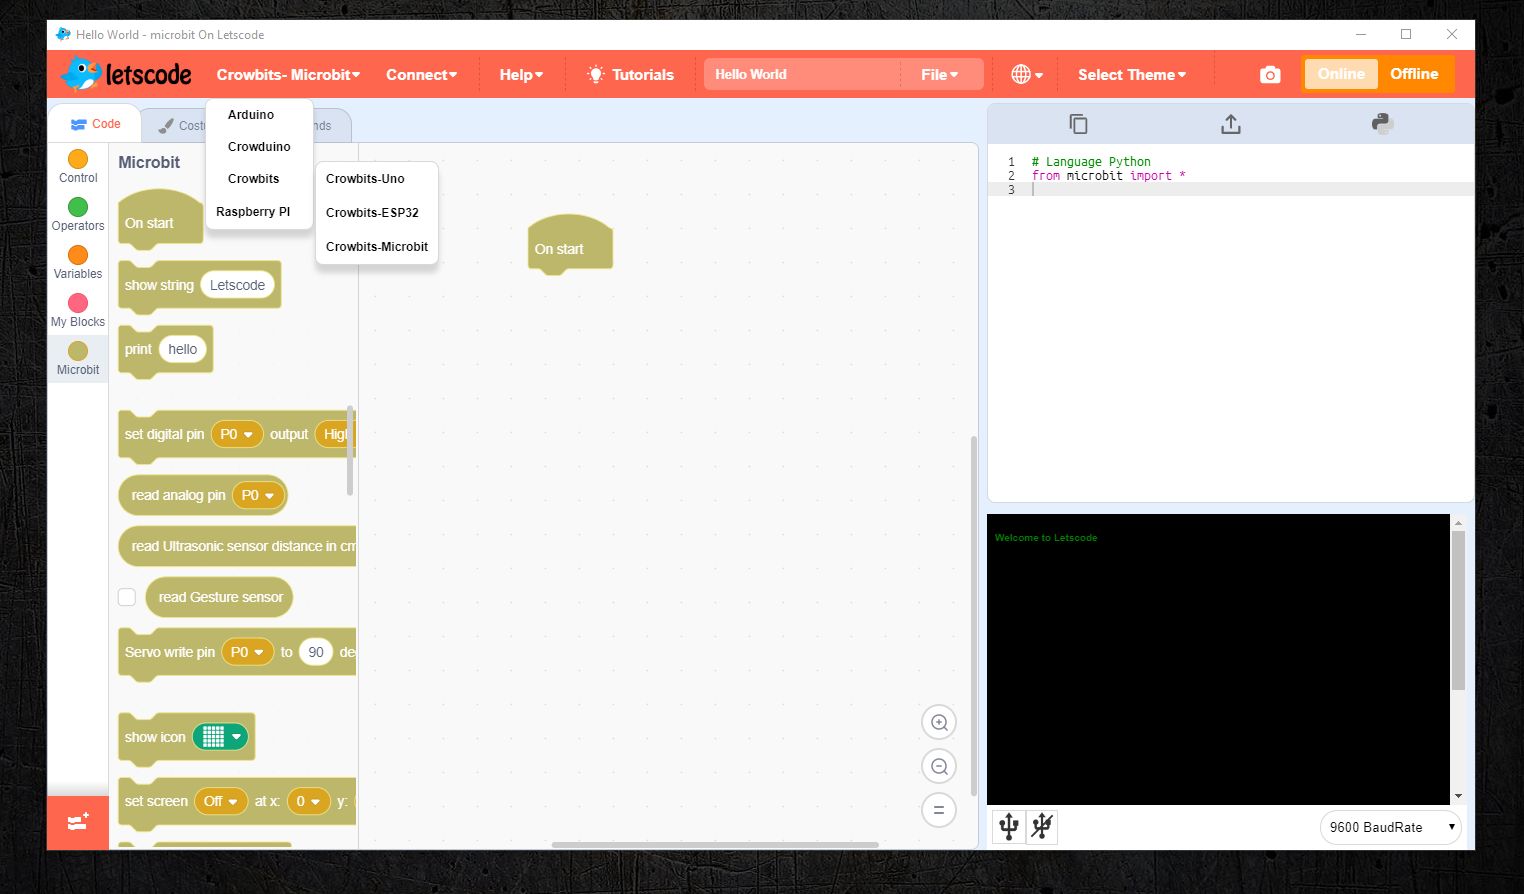Select the Microbit category

click(78, 358)
